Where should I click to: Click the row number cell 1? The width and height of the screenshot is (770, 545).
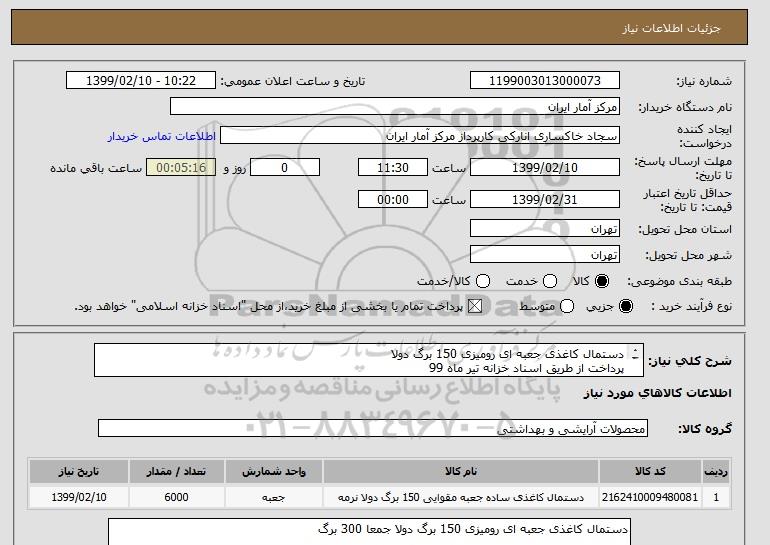(716, 497)
